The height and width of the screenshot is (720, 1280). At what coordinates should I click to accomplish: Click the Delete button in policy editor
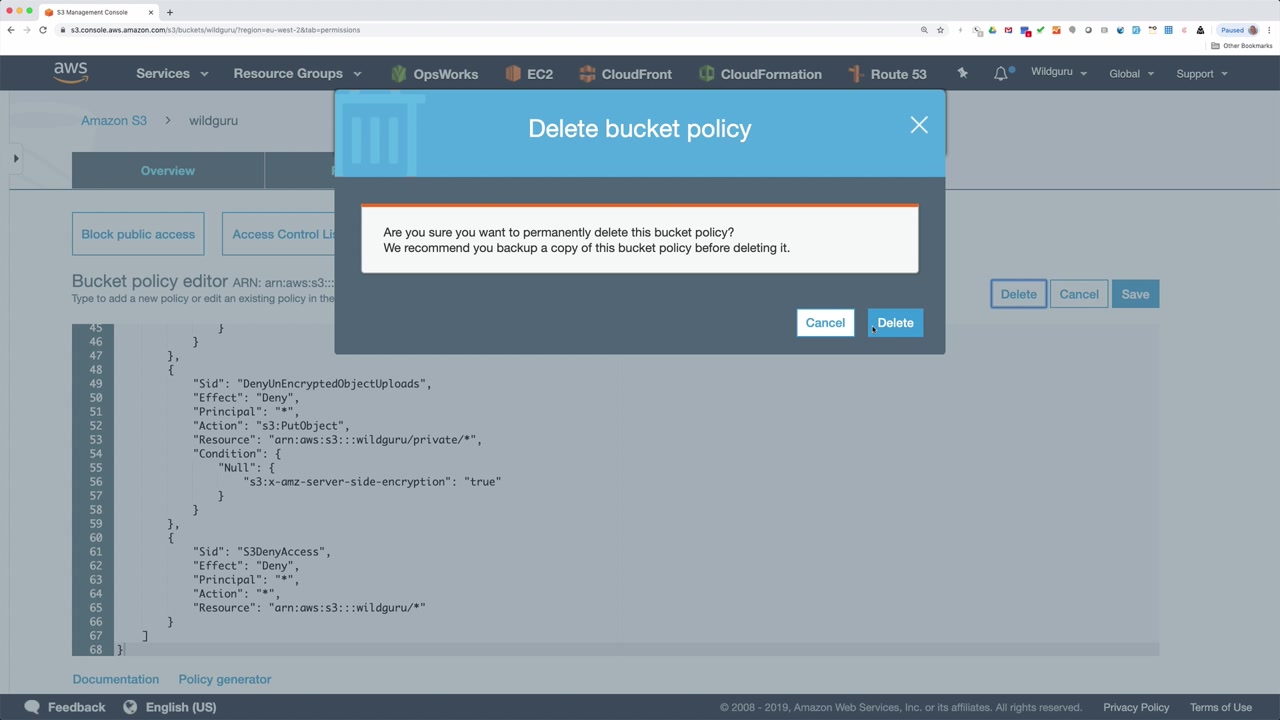tap(1019, 294)
